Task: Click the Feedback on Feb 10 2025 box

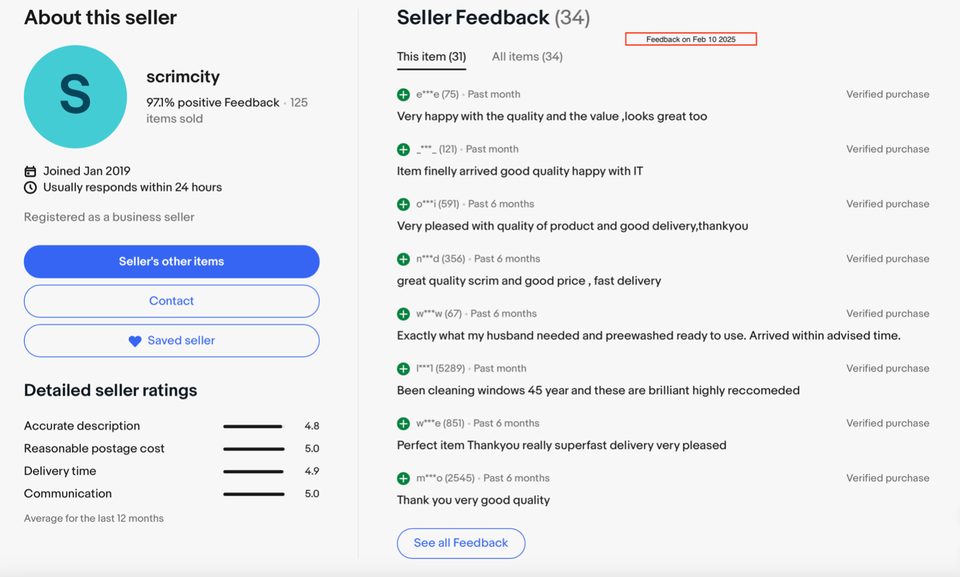Action: pos(691,39)
